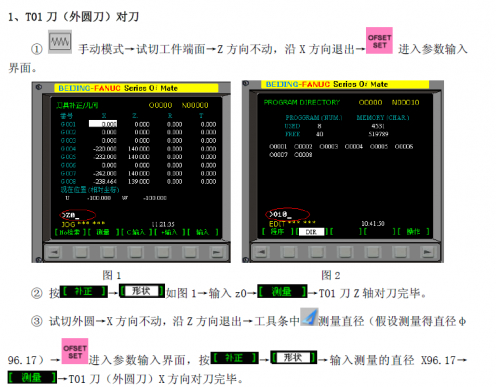Select the +输入 softkey in the offset screen

pos(169,232)
